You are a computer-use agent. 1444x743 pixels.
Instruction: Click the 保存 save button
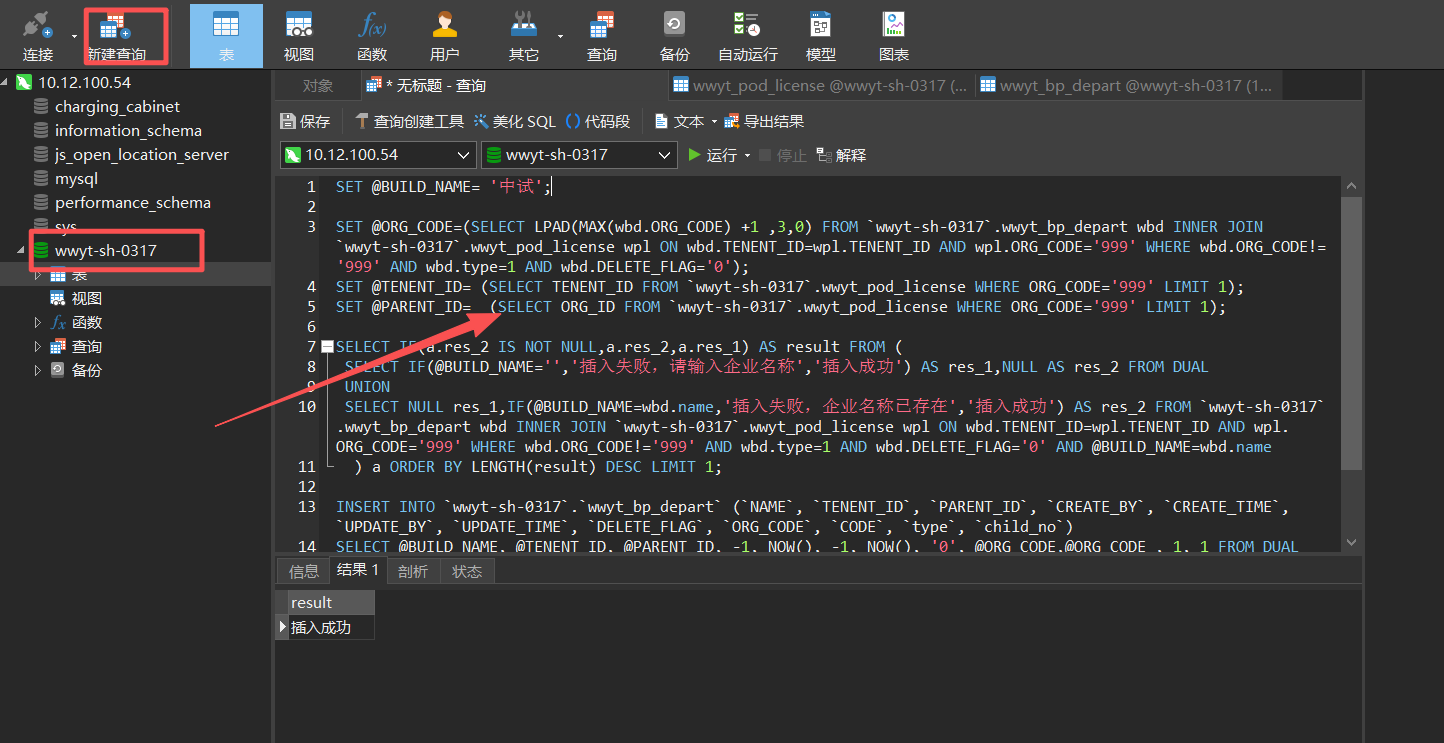click(305, 121)
